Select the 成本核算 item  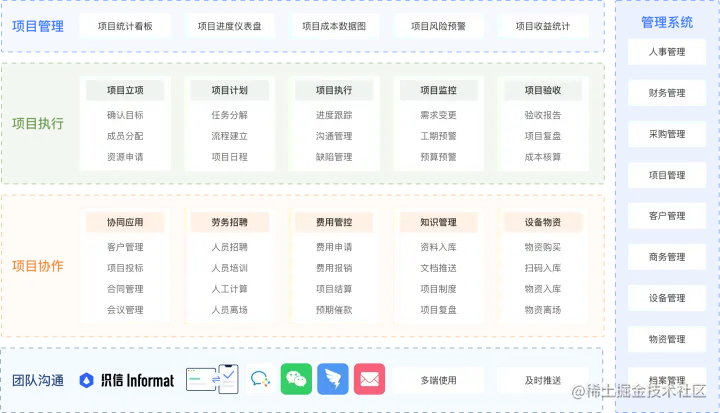click(543, 157)
